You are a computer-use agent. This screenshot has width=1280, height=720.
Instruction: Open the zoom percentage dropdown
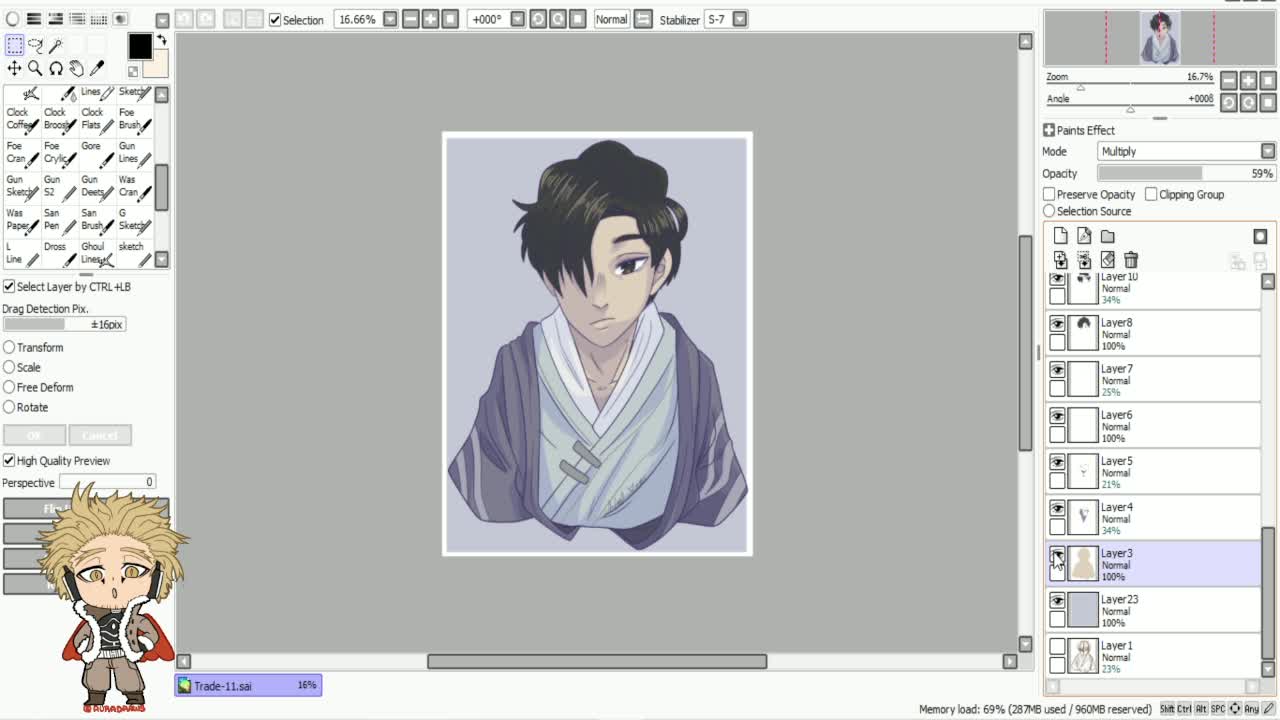390,19
